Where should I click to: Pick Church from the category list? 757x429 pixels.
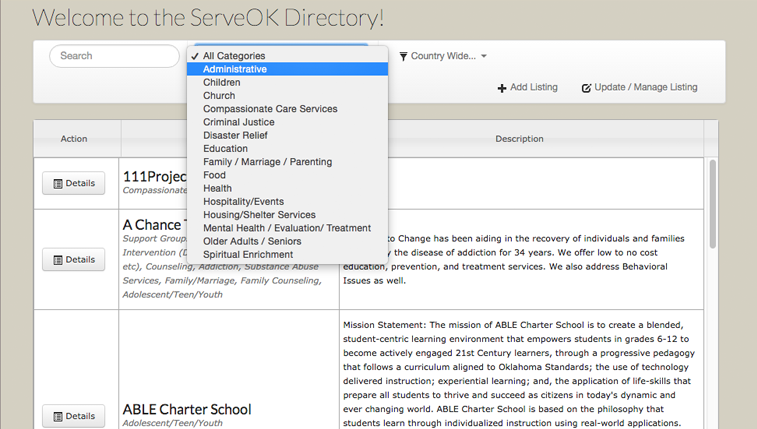tap(287, 96)
